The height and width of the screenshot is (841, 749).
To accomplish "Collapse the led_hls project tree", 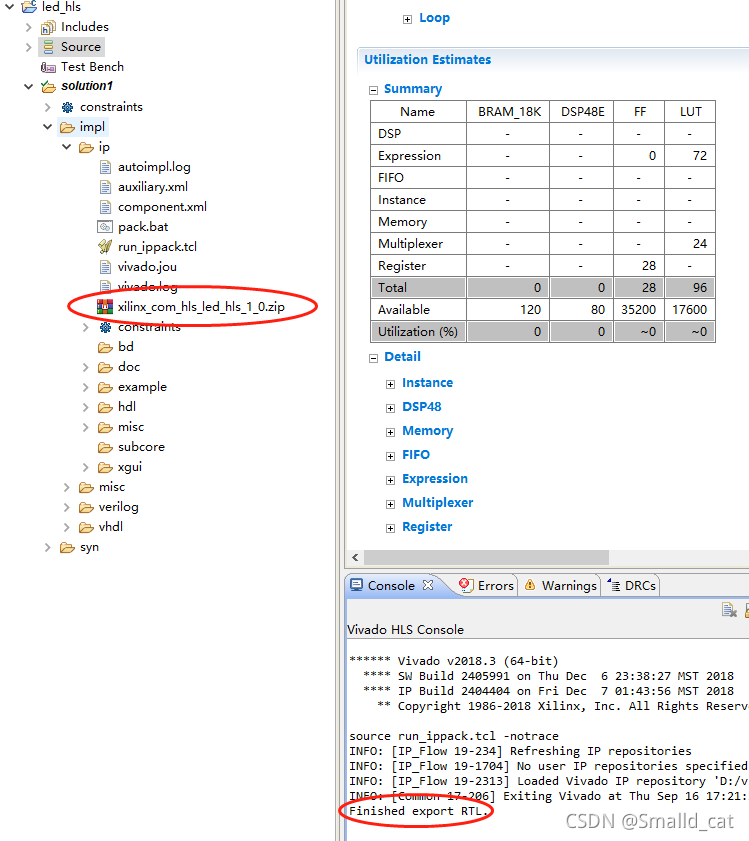I will tap(10, 7).
